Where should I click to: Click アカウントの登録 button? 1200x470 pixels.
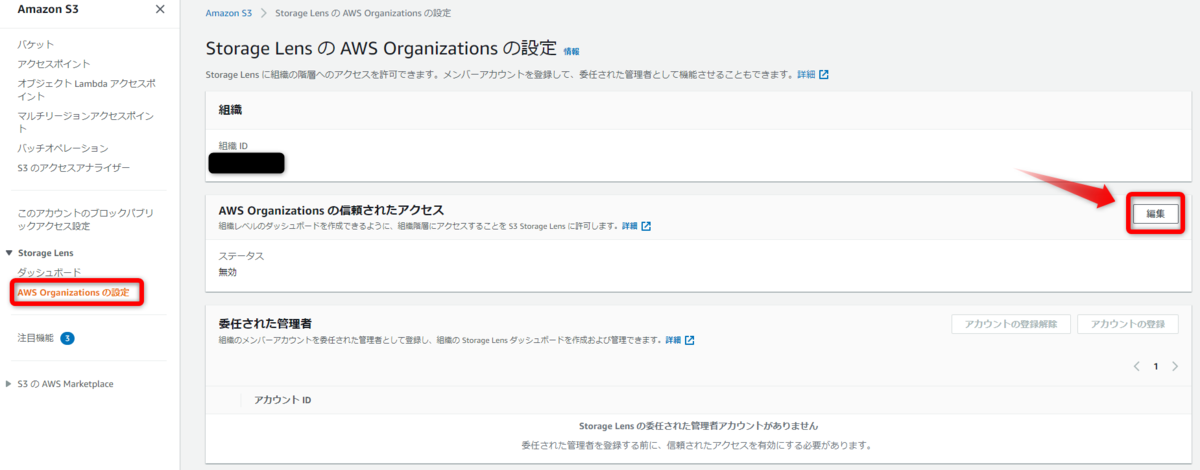1127,324
